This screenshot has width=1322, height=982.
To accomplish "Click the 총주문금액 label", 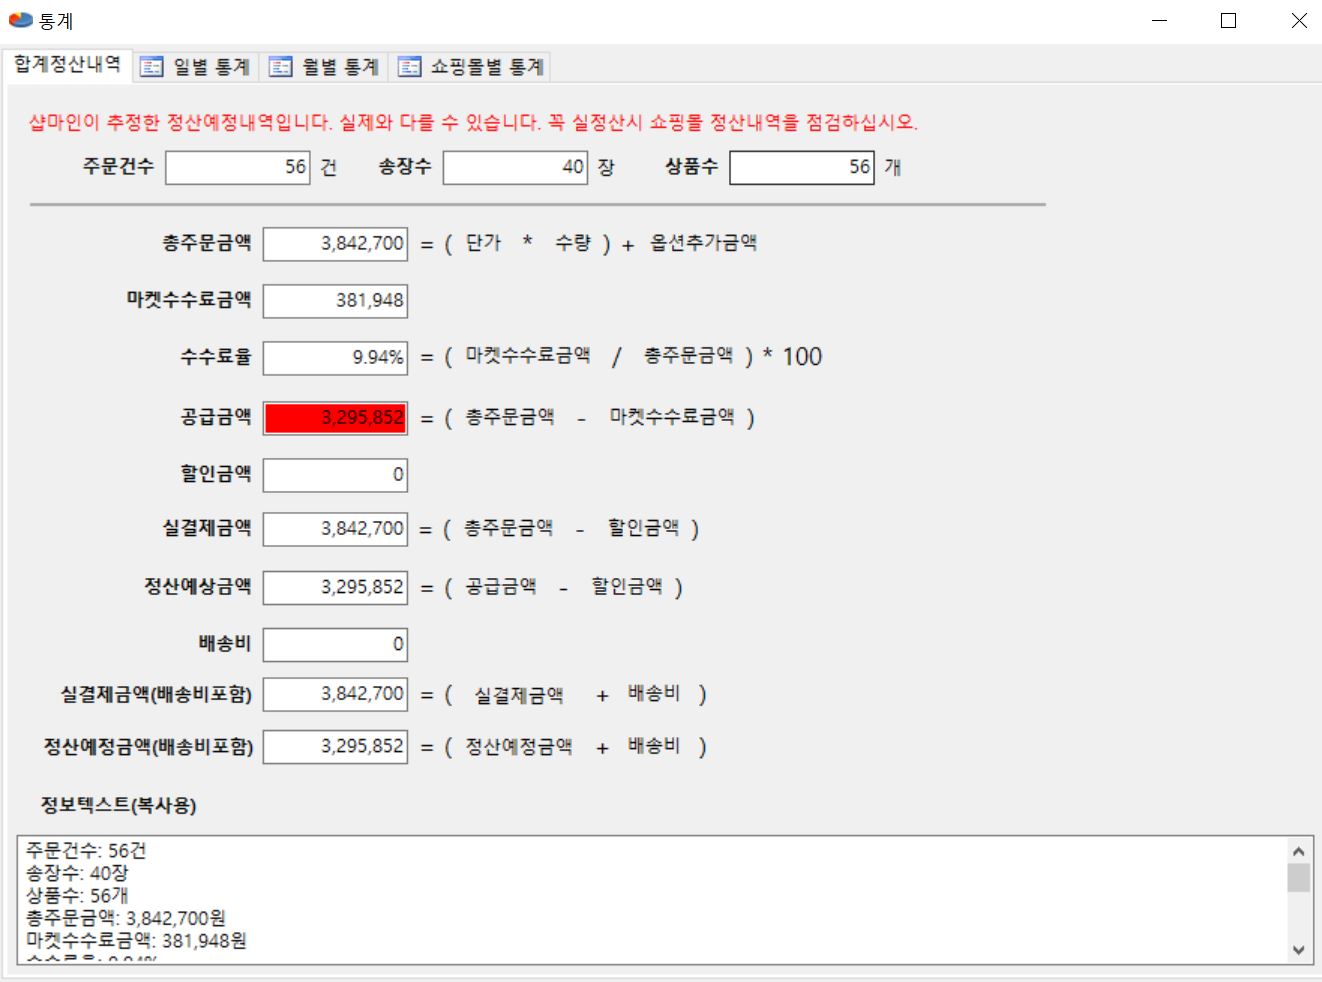I will pos(207,243).
